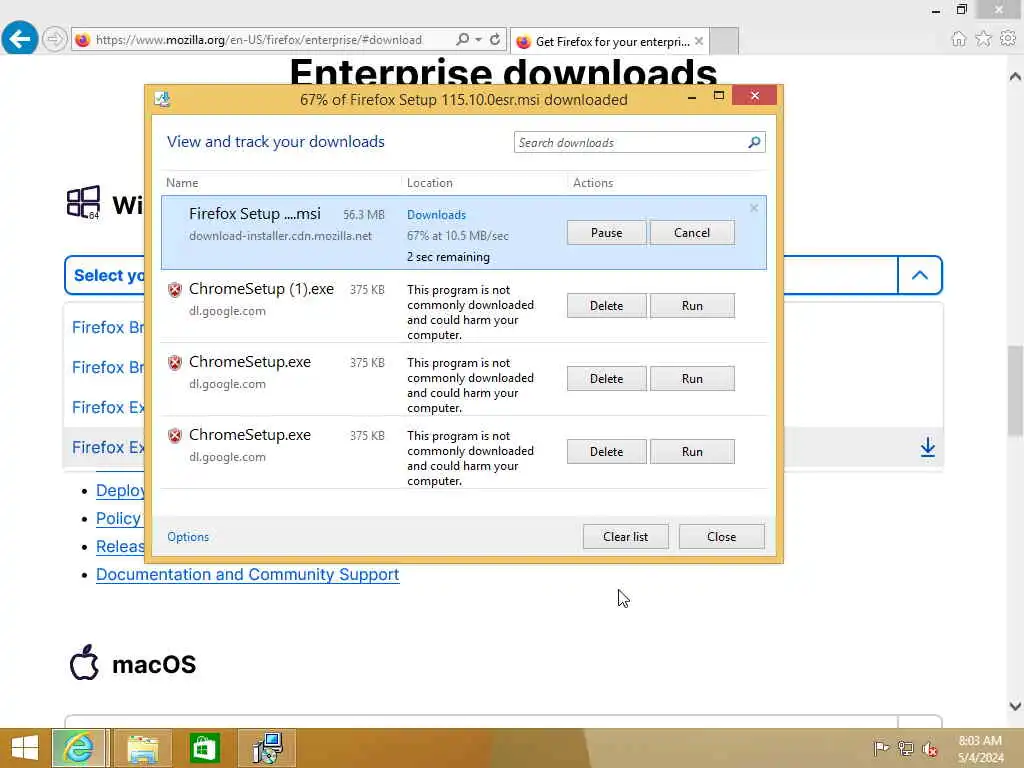The width and height of the screenshot is (1024, 768).
Task: Remove Firefox Setup entry with its X icon
Action: [754, 208]
